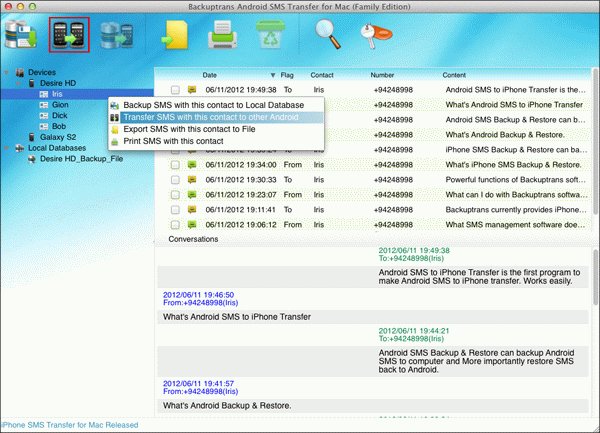Viewport: 600px width, 433px height.
Task: Click the contact card icon beside Dick
Action: pos(44,116)
